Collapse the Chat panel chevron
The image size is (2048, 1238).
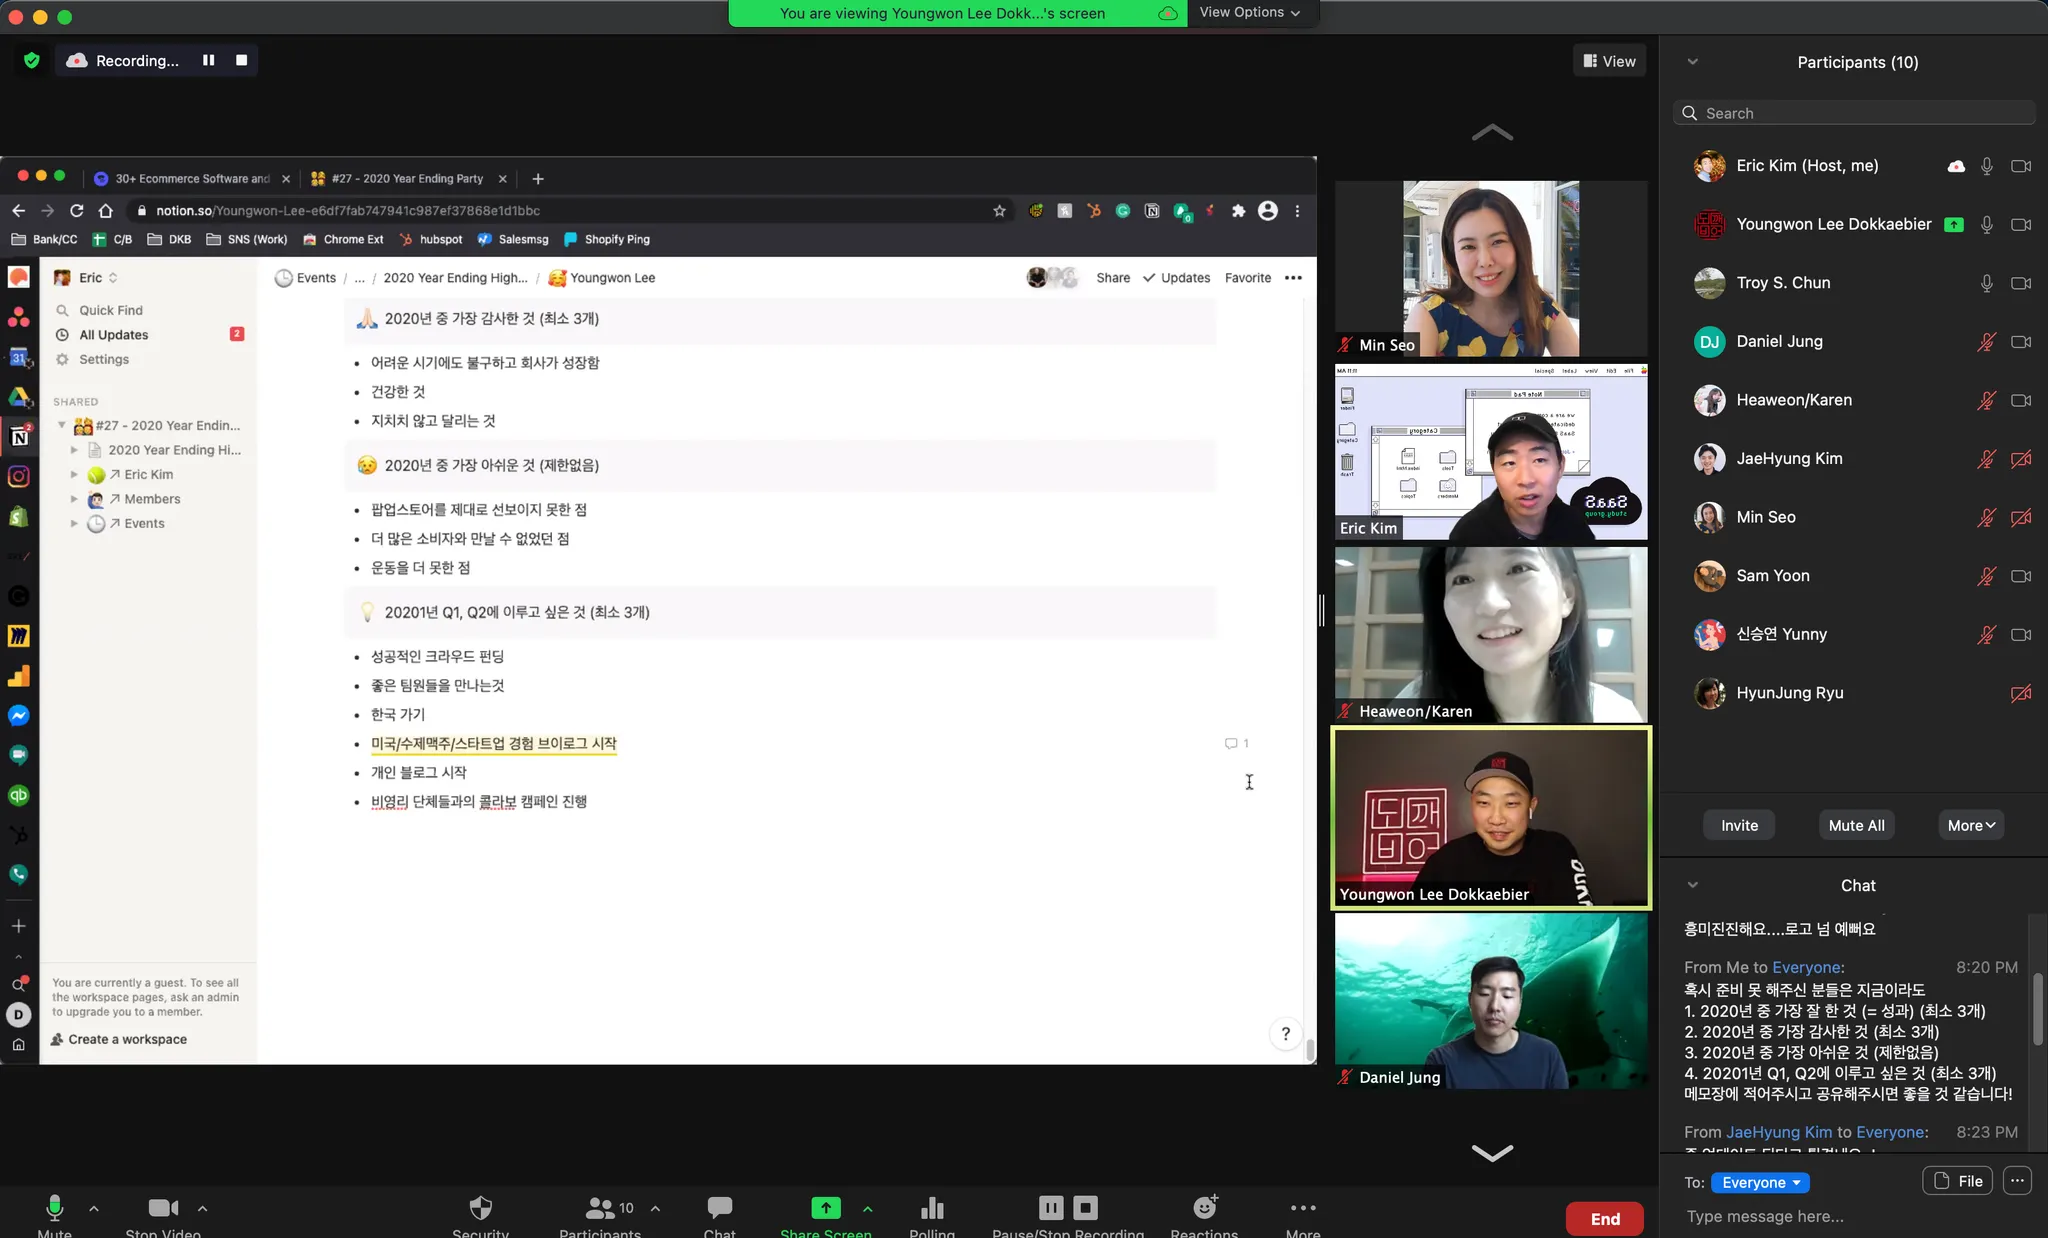tap(1693, 885)
